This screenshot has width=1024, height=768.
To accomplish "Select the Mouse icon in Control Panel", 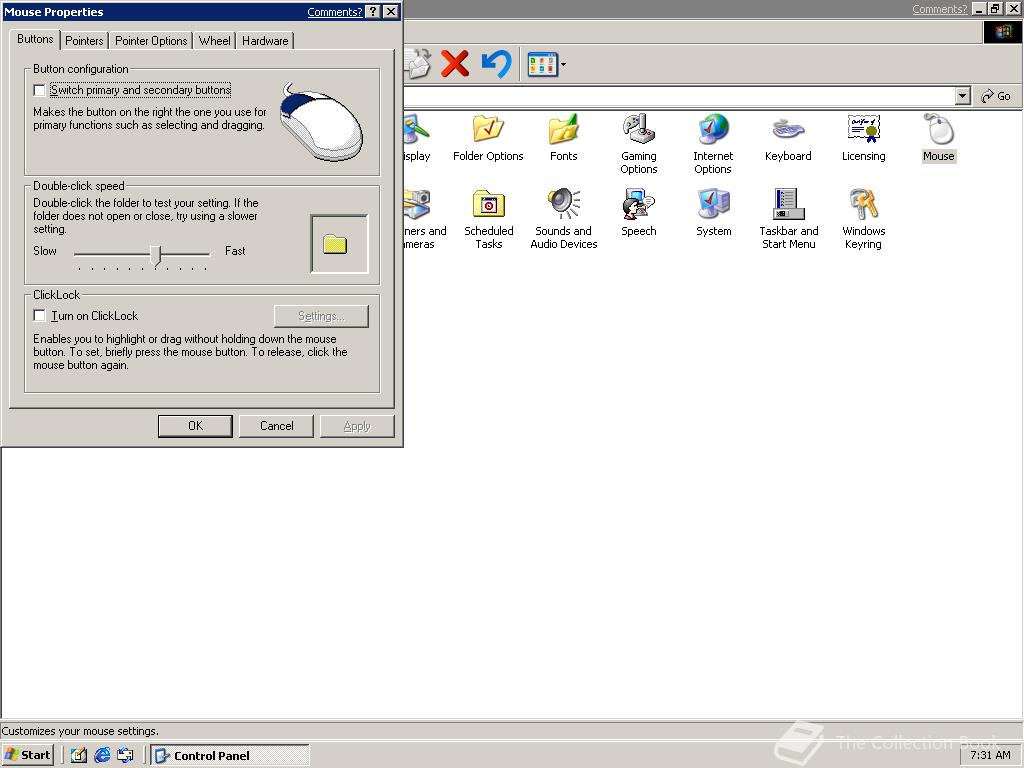I will pos(938,138).
